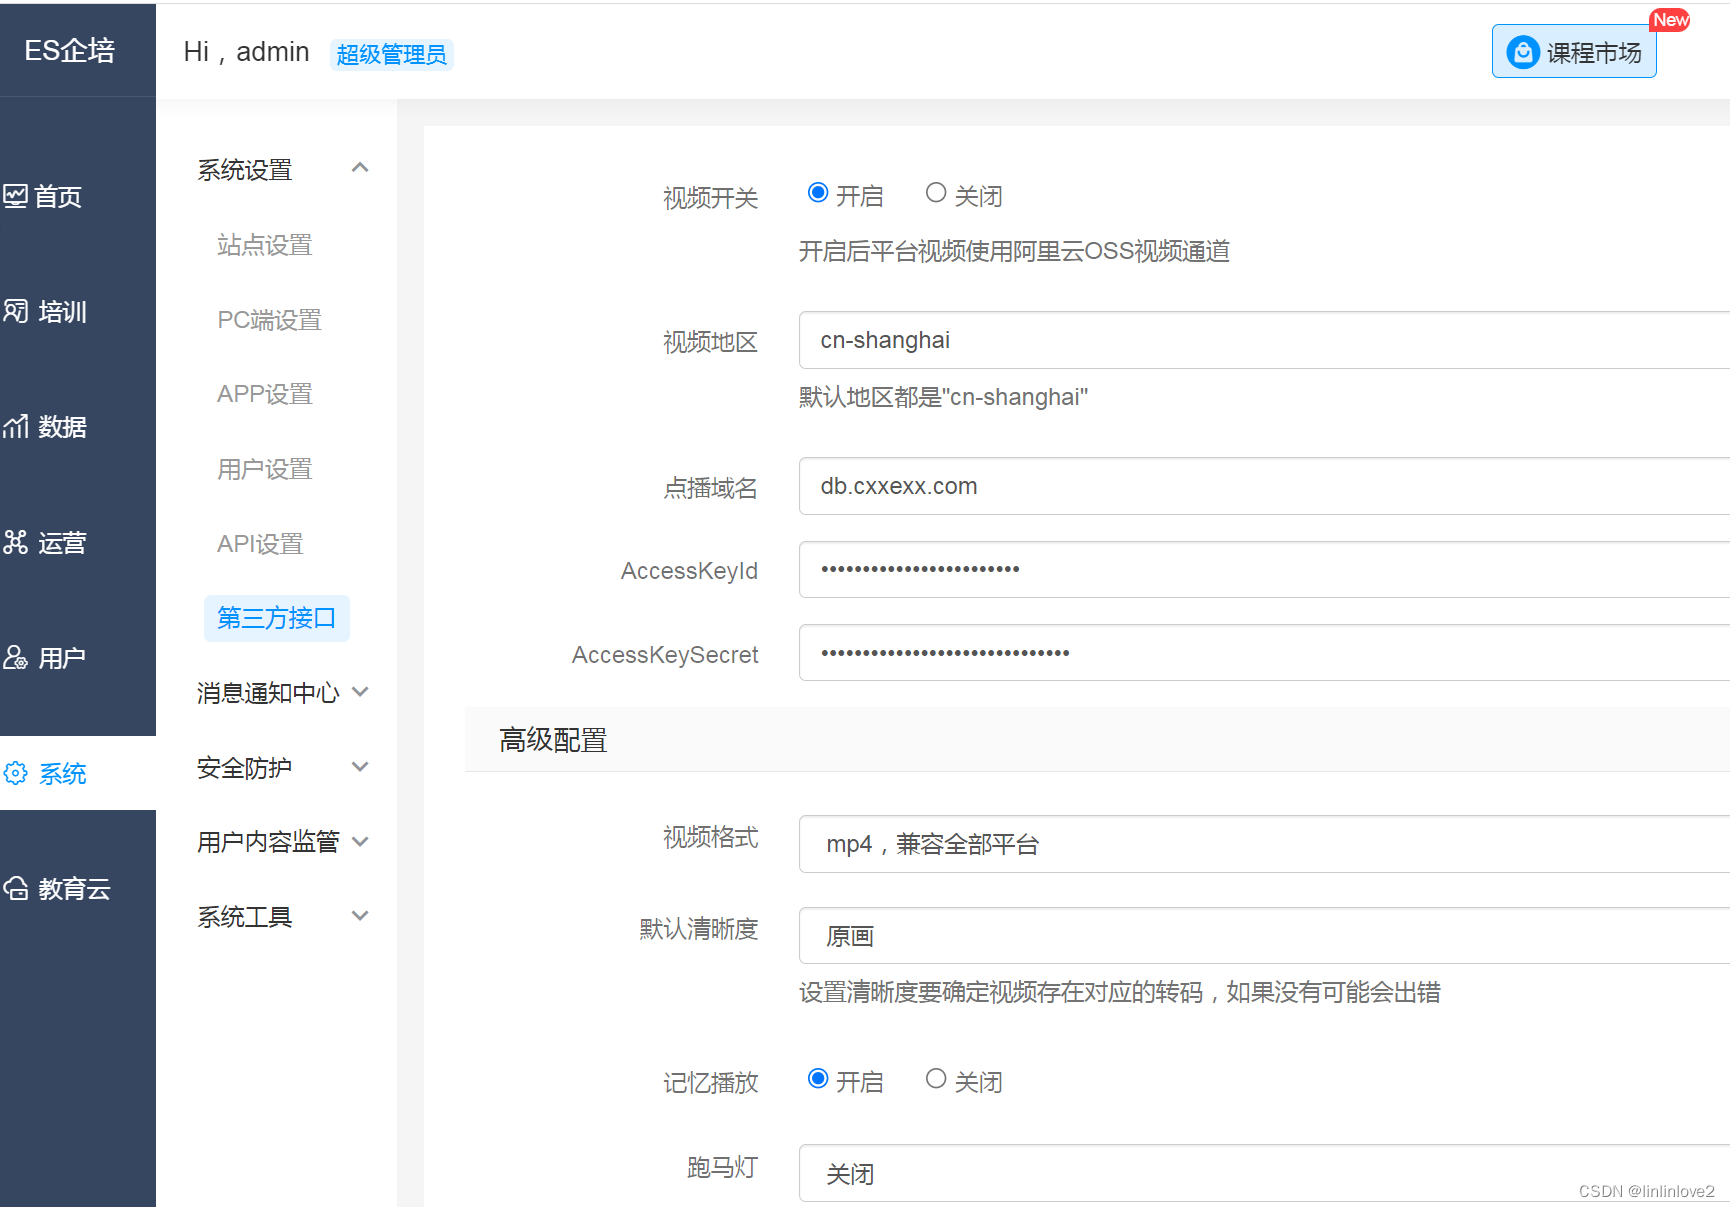Click the AccessKeyId password field
The image size is (1730, 1207).
(x=1264, y=570)
